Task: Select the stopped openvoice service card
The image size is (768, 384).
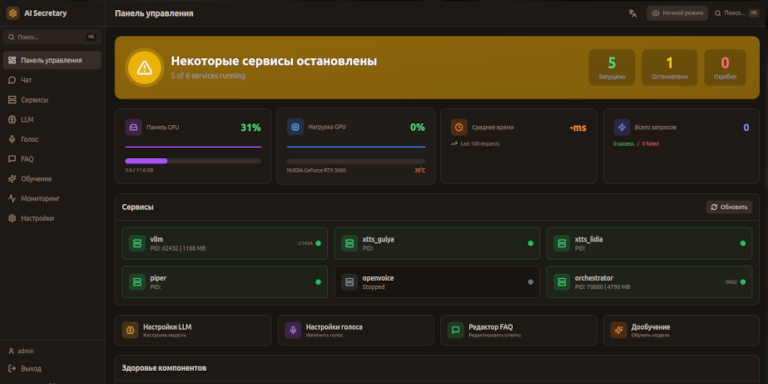Action: point(437,282)
